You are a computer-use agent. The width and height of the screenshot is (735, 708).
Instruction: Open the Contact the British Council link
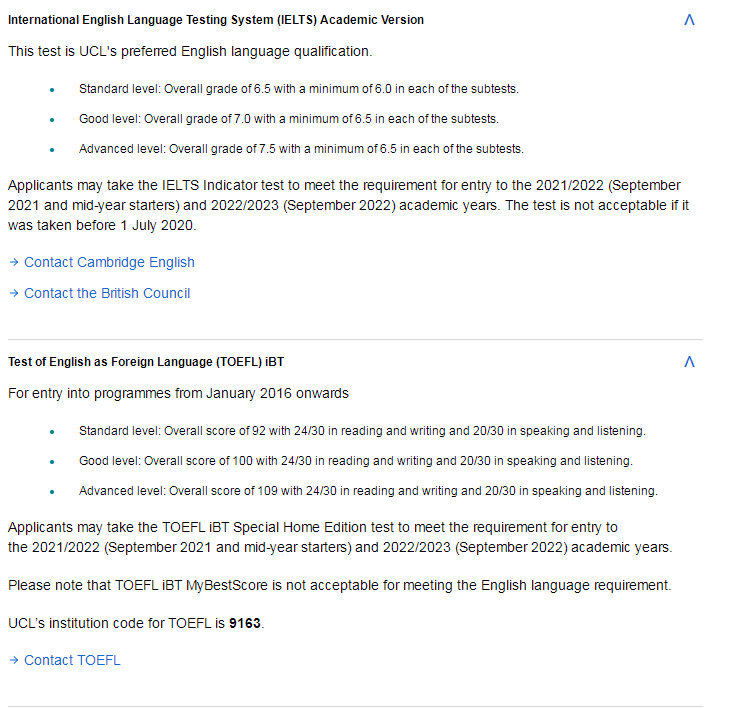tap(107, 293)
